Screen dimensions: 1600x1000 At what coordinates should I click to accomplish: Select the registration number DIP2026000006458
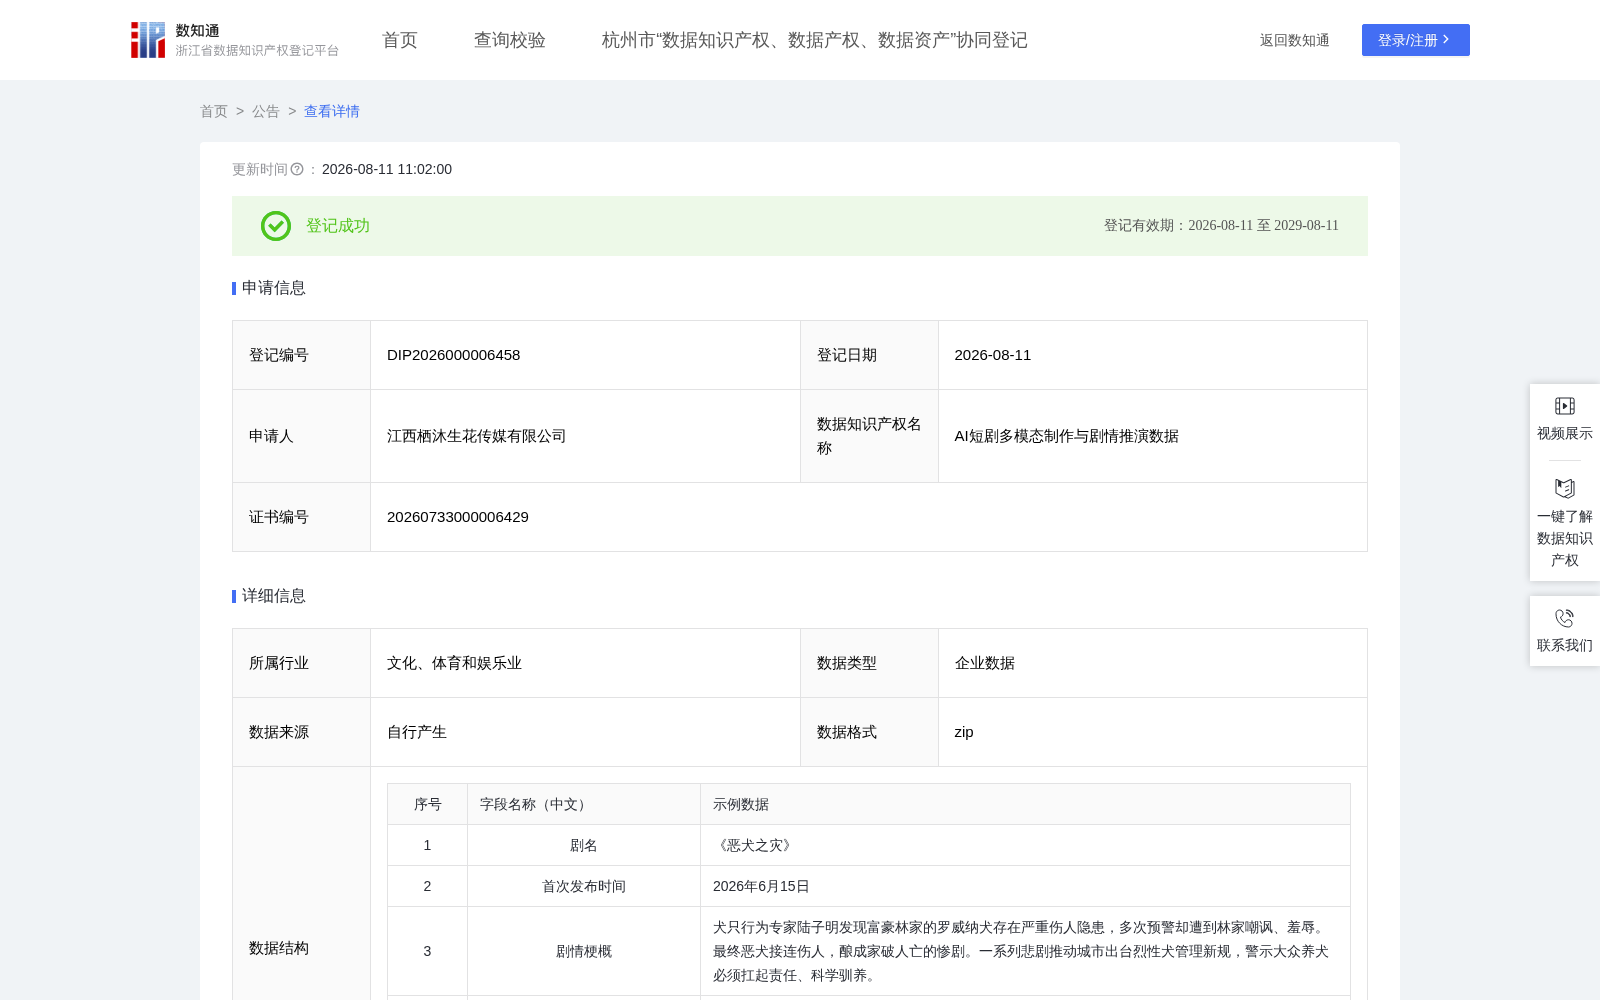pos(453,355)
